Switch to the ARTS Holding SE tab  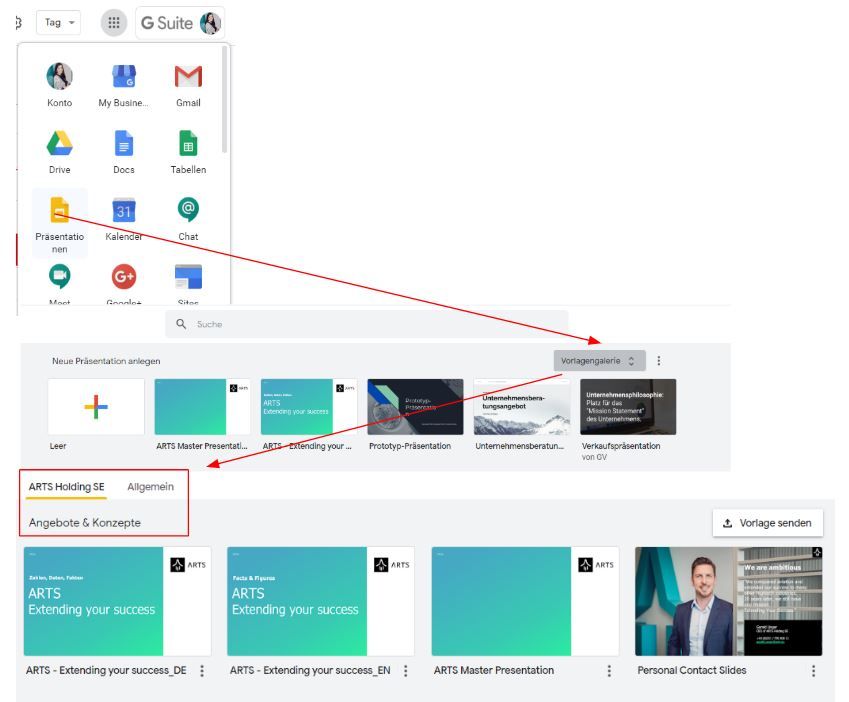point(66,487)
